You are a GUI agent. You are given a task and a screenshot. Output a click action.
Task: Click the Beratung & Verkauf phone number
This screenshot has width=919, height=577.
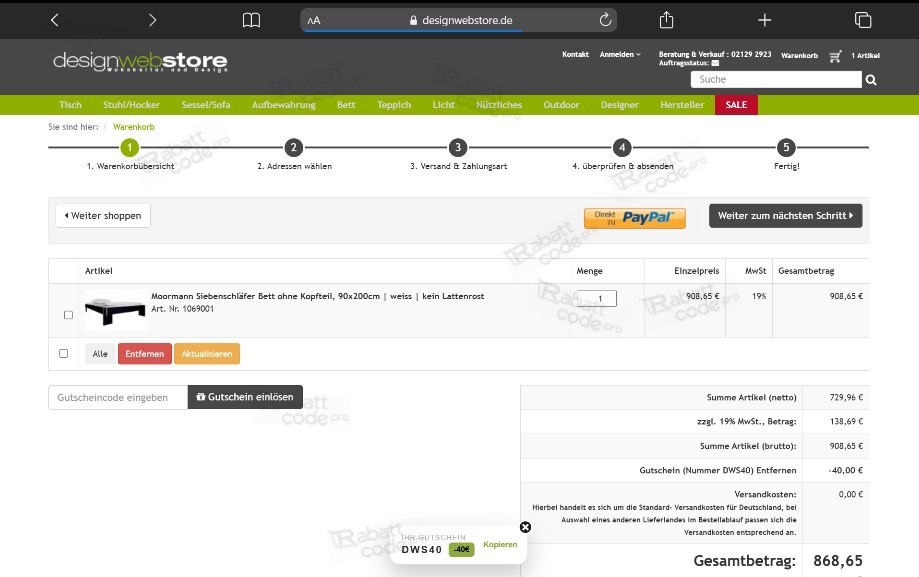pyautogui.click(x=751, y=55)
